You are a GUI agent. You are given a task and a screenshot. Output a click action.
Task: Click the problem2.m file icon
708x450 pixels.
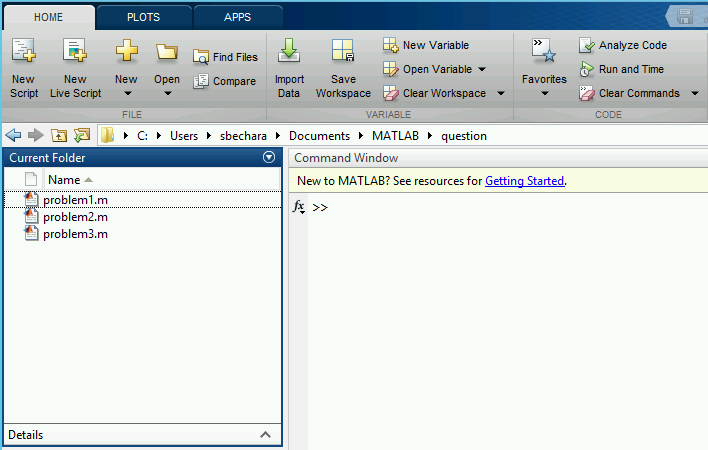pyautogui.click(x=31, y=217)
